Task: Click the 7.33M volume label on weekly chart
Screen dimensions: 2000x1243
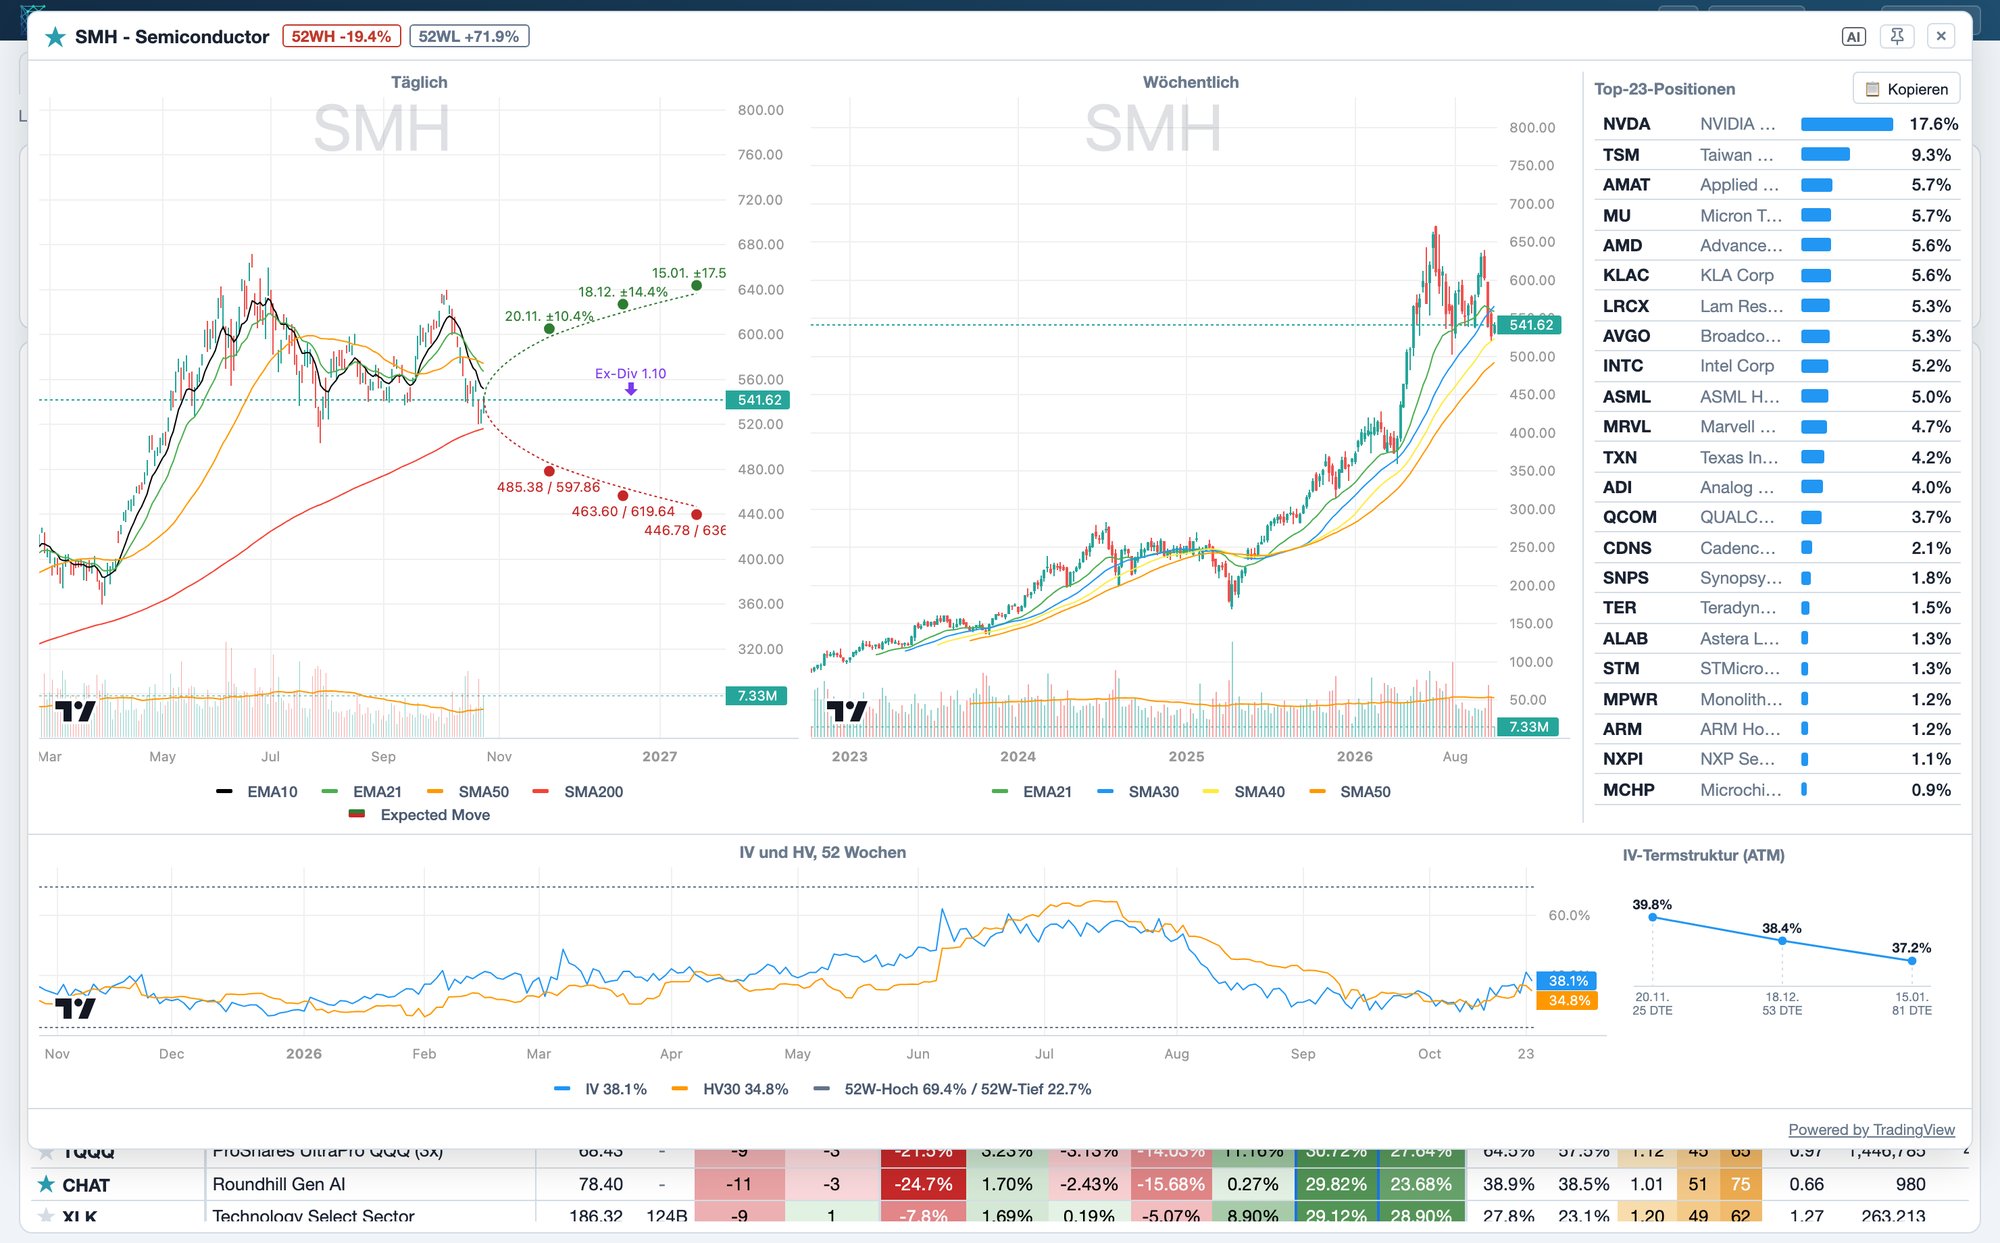Action: tap(1528, 727)
